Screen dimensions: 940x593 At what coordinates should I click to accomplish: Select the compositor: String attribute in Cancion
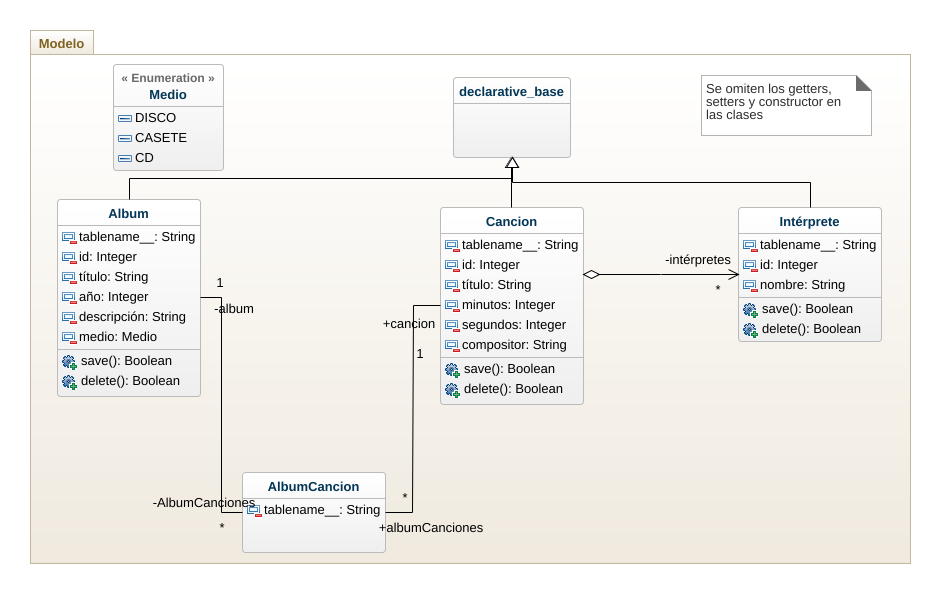click(514, 345)
